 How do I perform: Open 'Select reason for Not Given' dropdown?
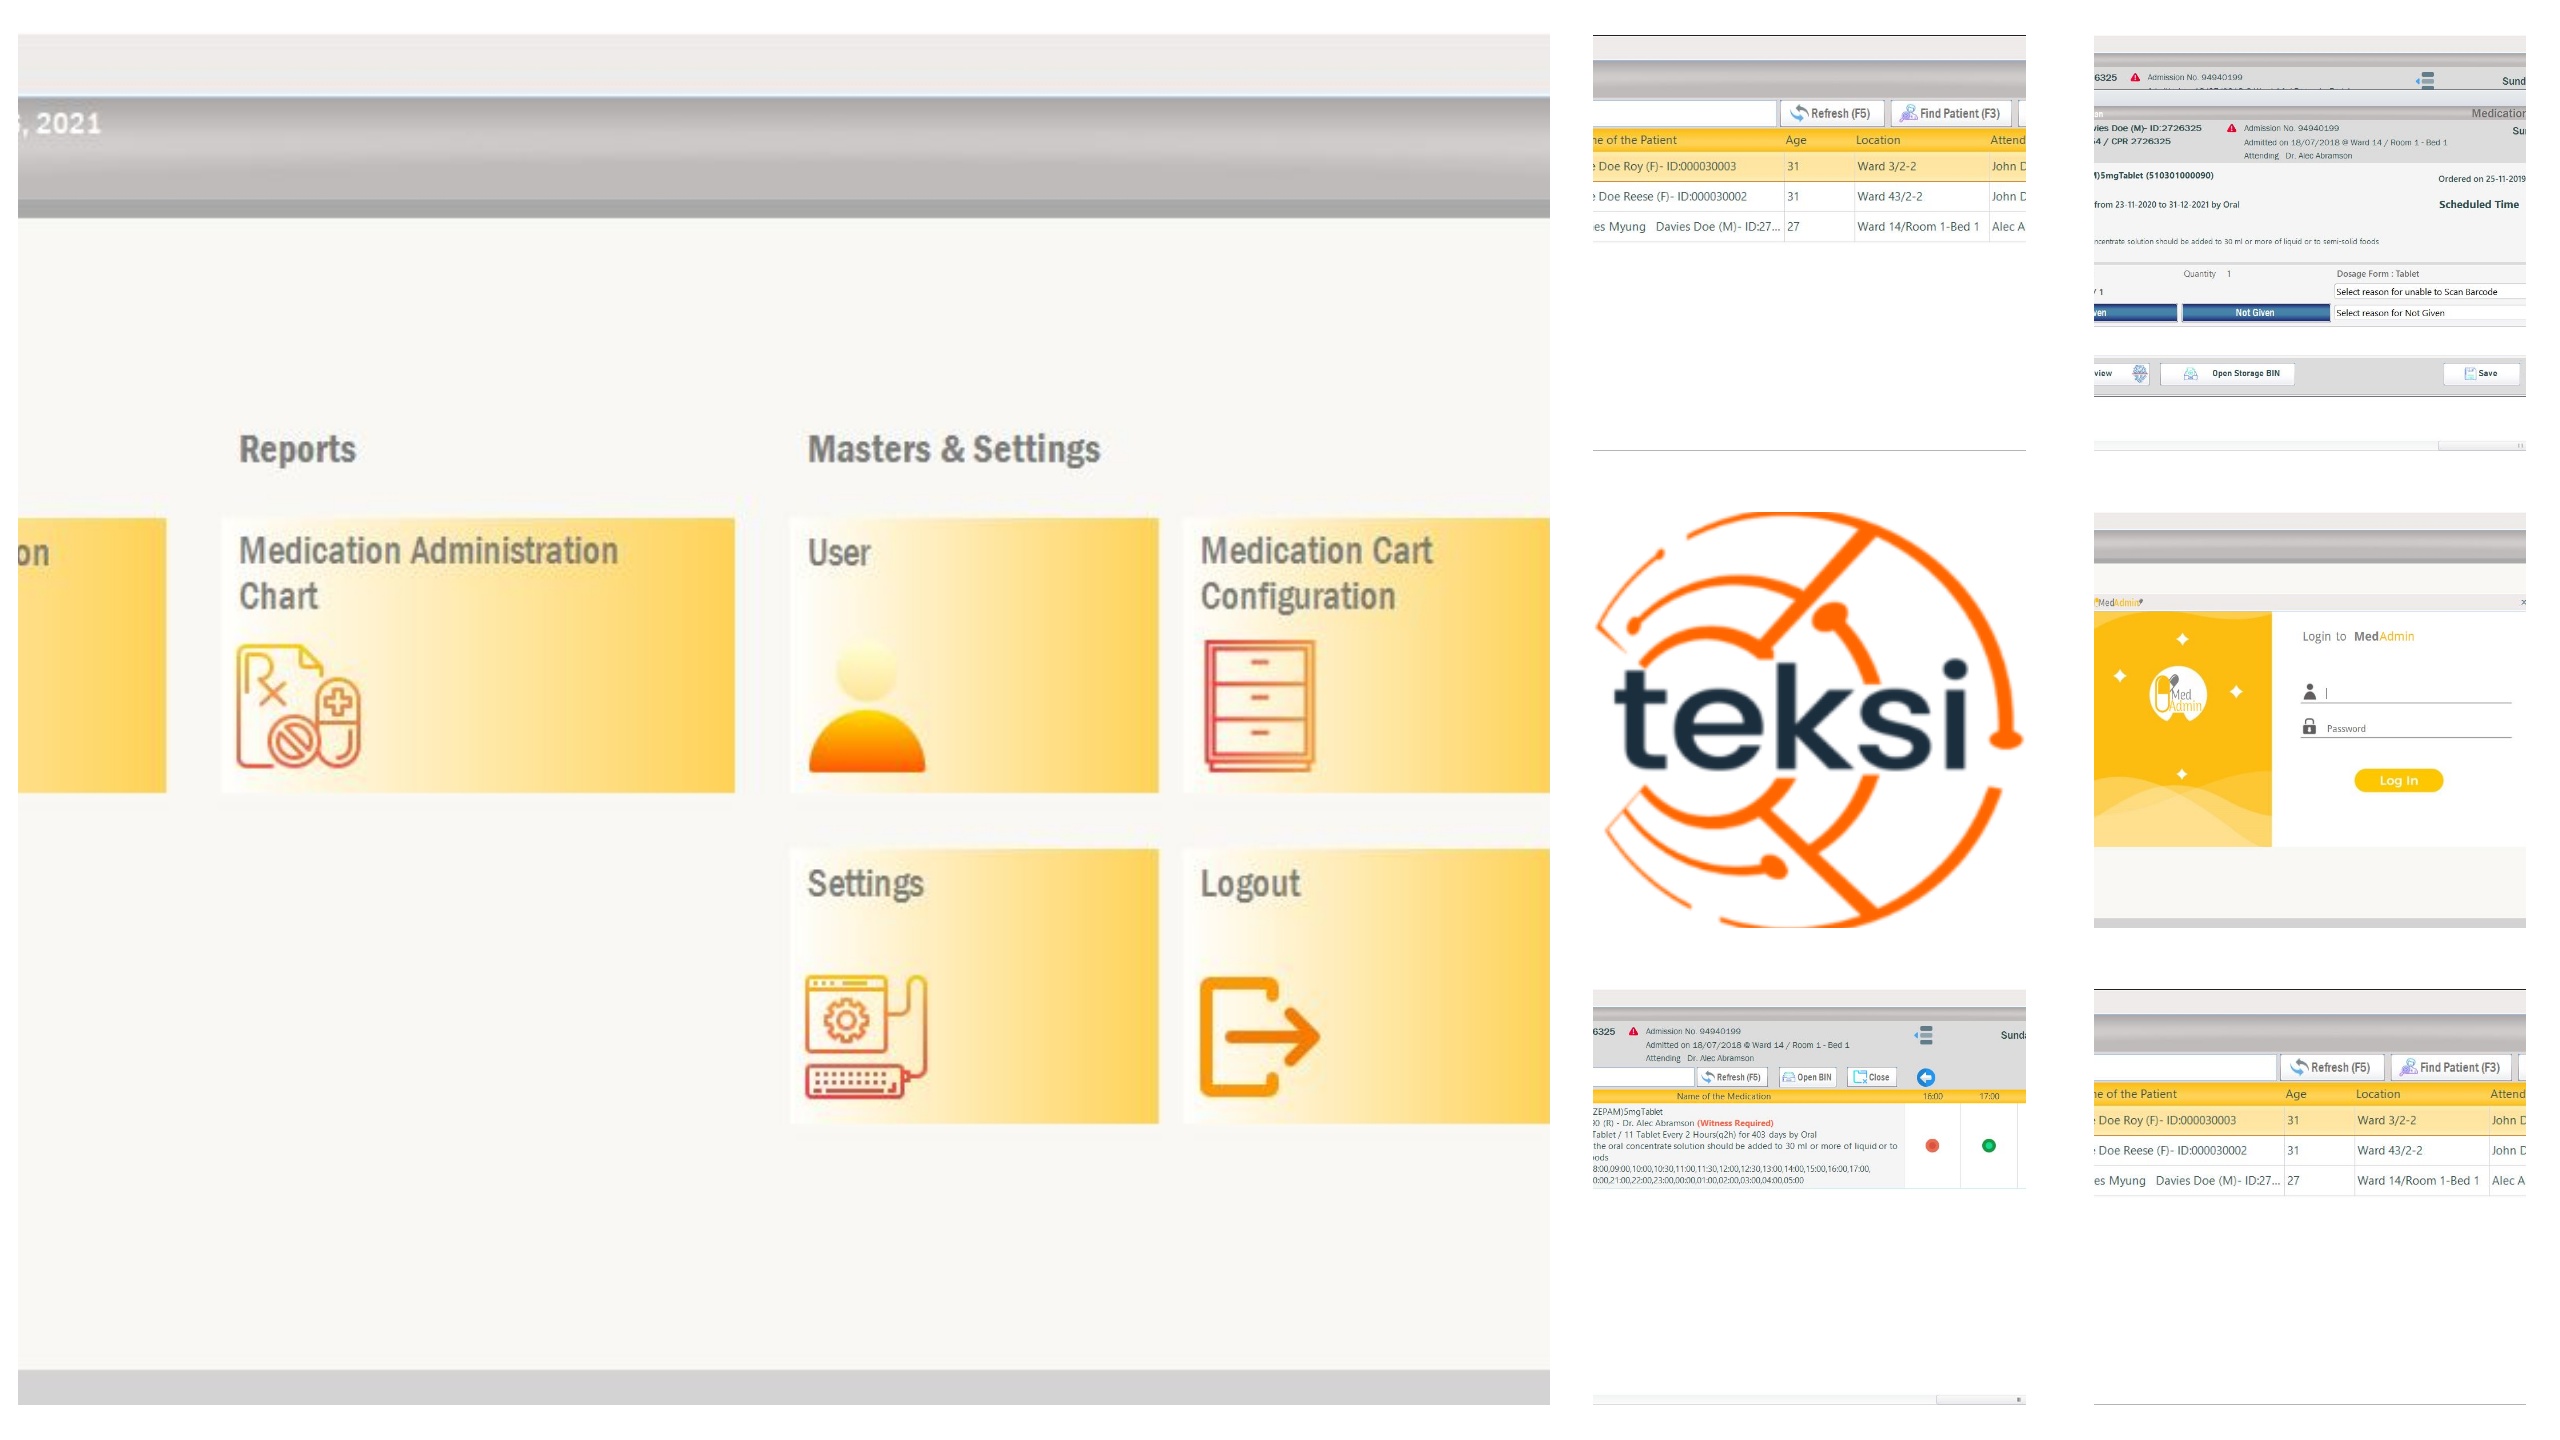point(2430,313)
